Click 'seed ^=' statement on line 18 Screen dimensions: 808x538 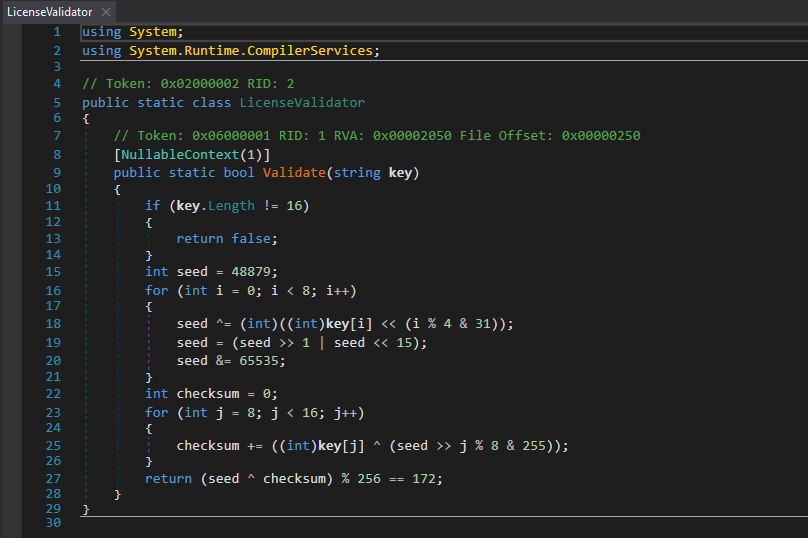(x=345, y=324)
